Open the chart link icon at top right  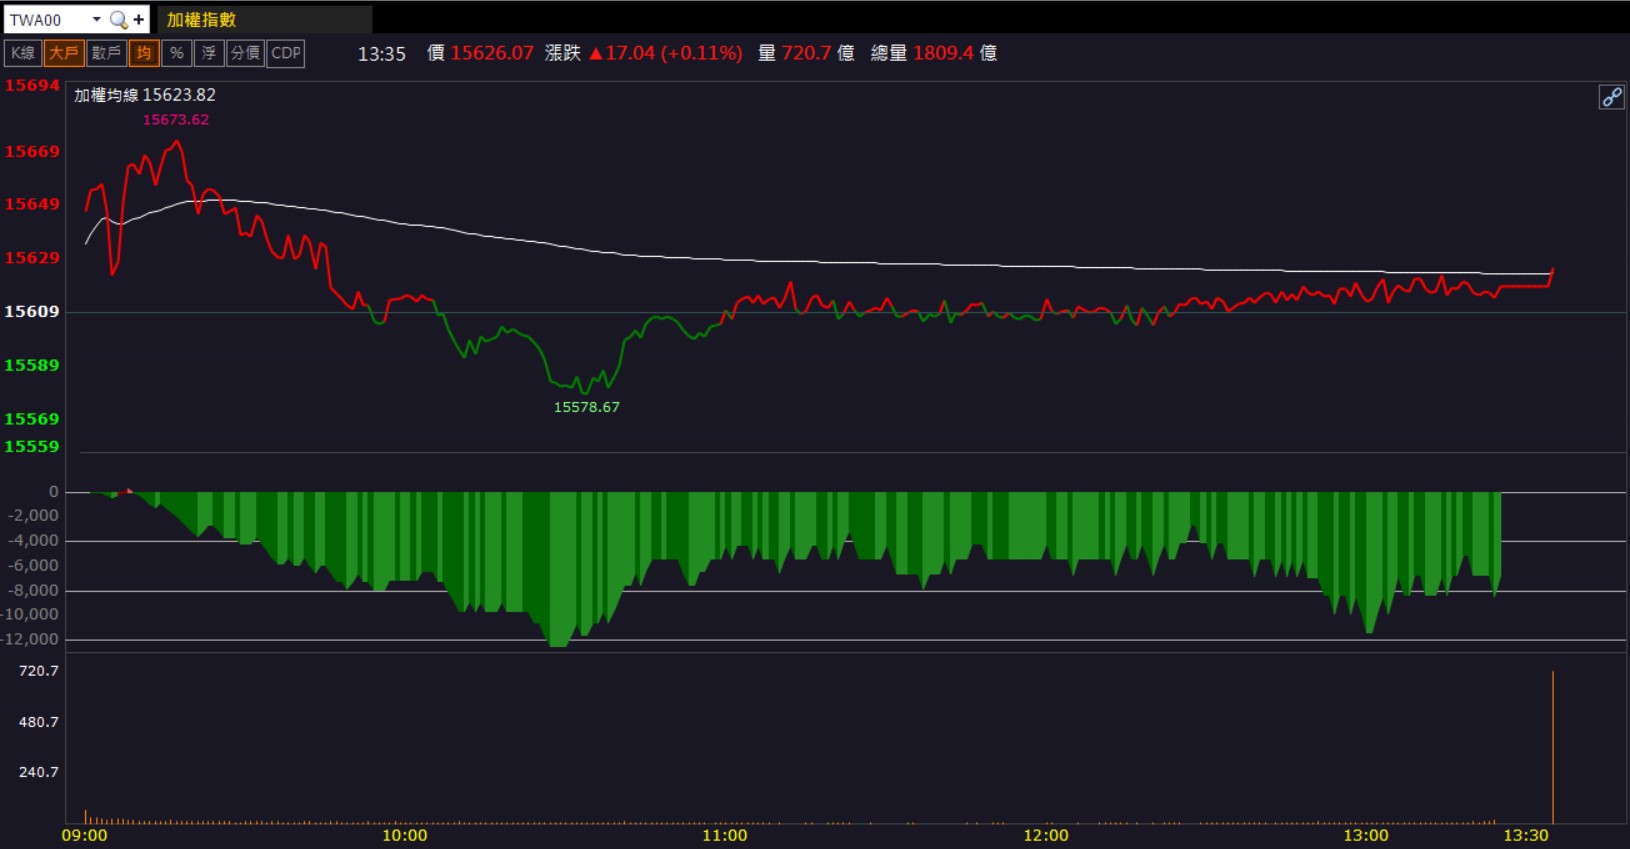coord(1611,97)
